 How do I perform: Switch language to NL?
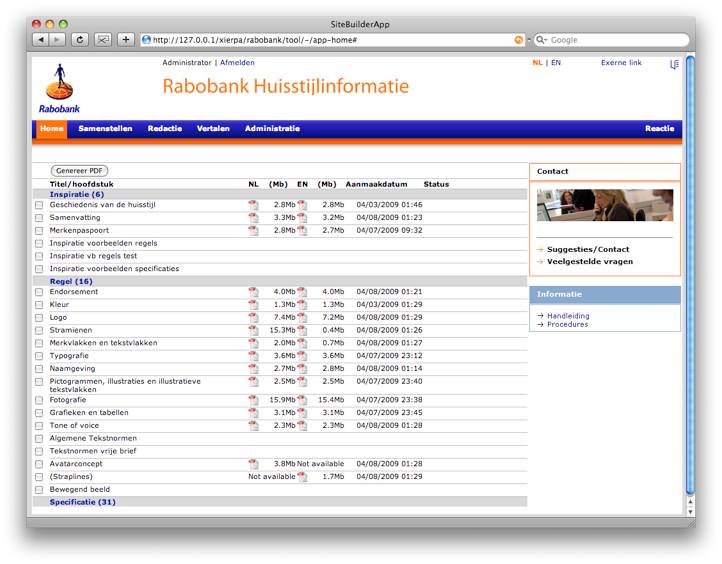(x=537, y=63)
